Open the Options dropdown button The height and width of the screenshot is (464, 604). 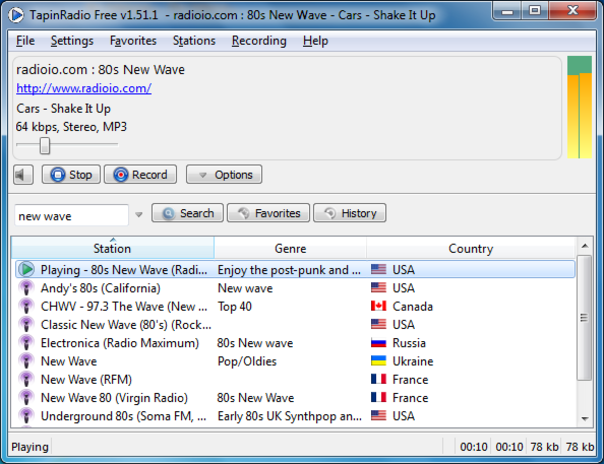click(224, 175)
